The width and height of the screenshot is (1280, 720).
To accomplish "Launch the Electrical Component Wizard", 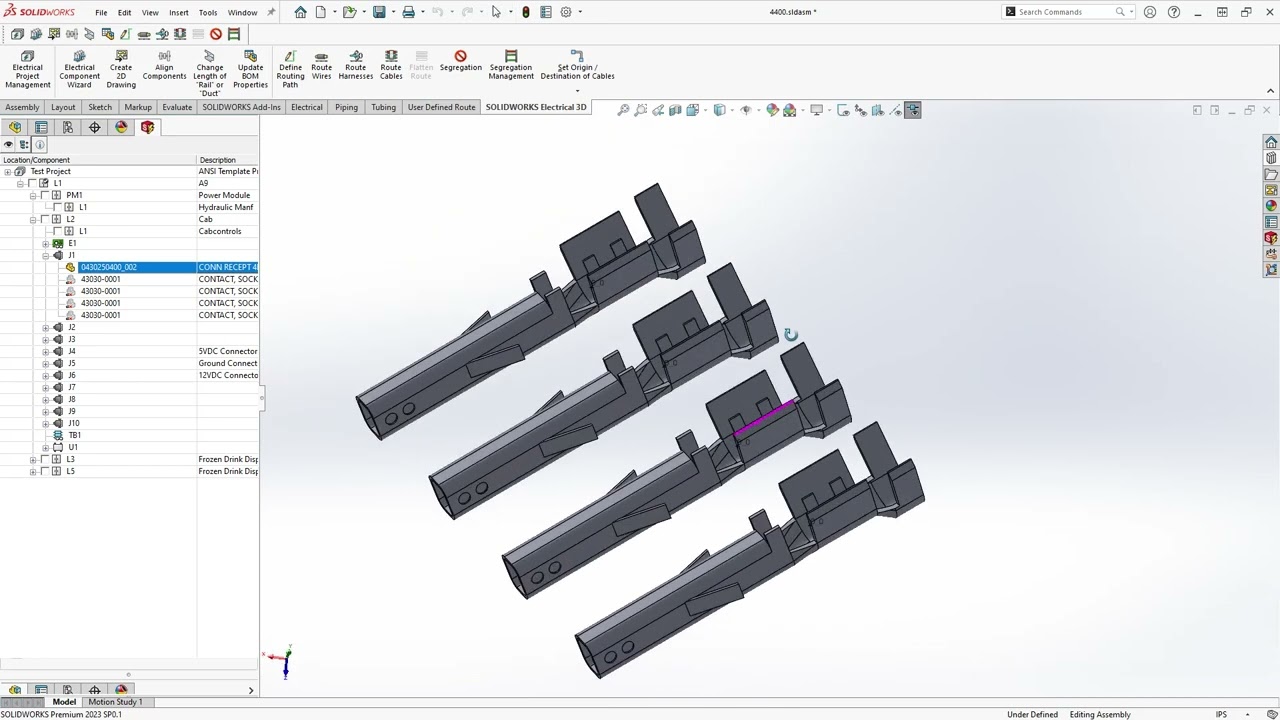I will (79, 69).
